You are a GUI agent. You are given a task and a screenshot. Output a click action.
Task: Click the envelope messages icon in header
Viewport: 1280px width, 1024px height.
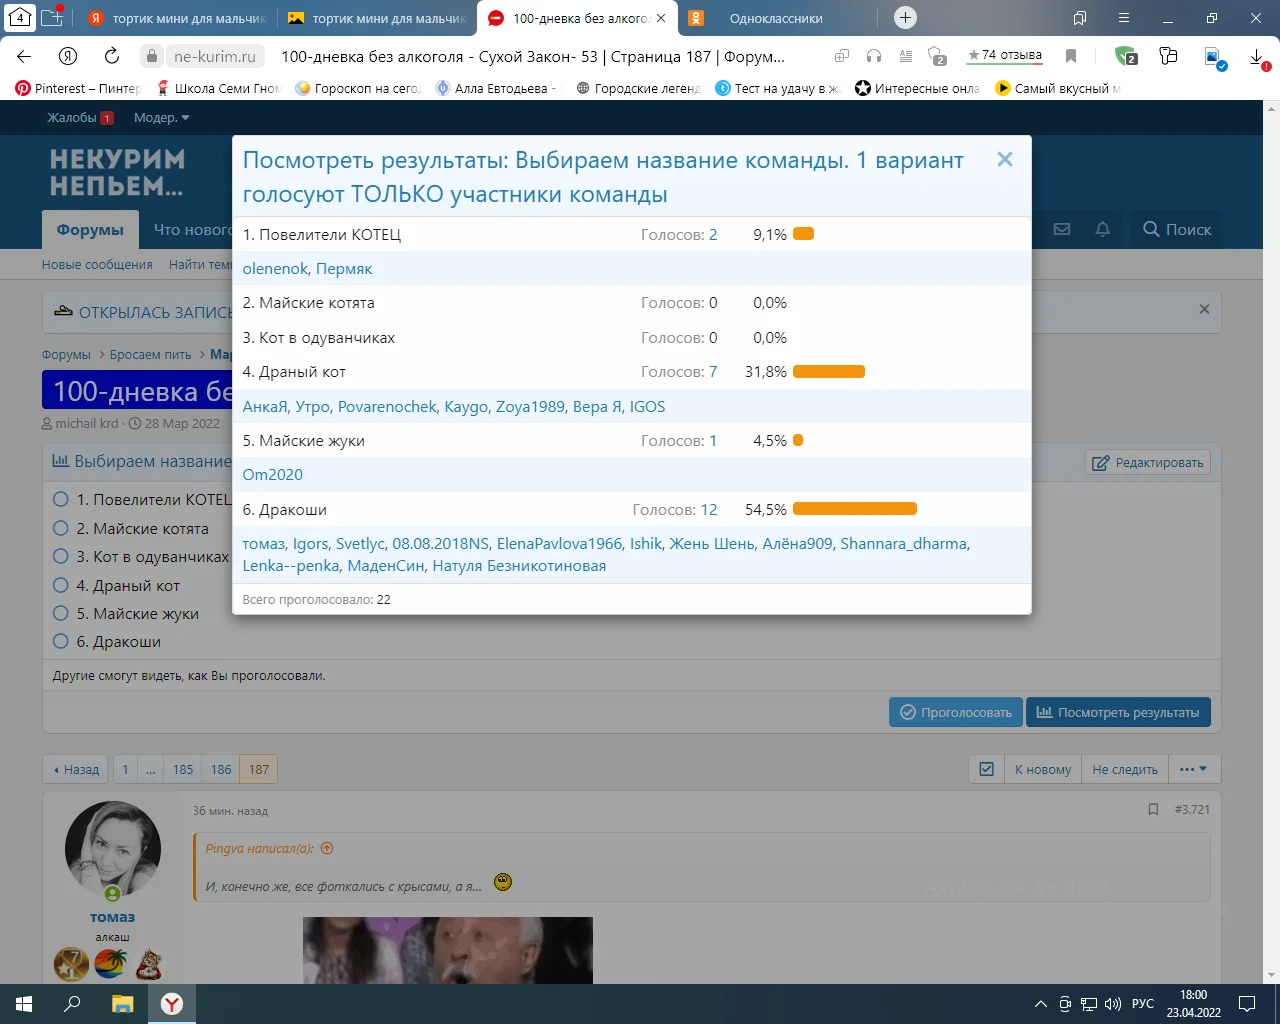(x=1061, y=229)
